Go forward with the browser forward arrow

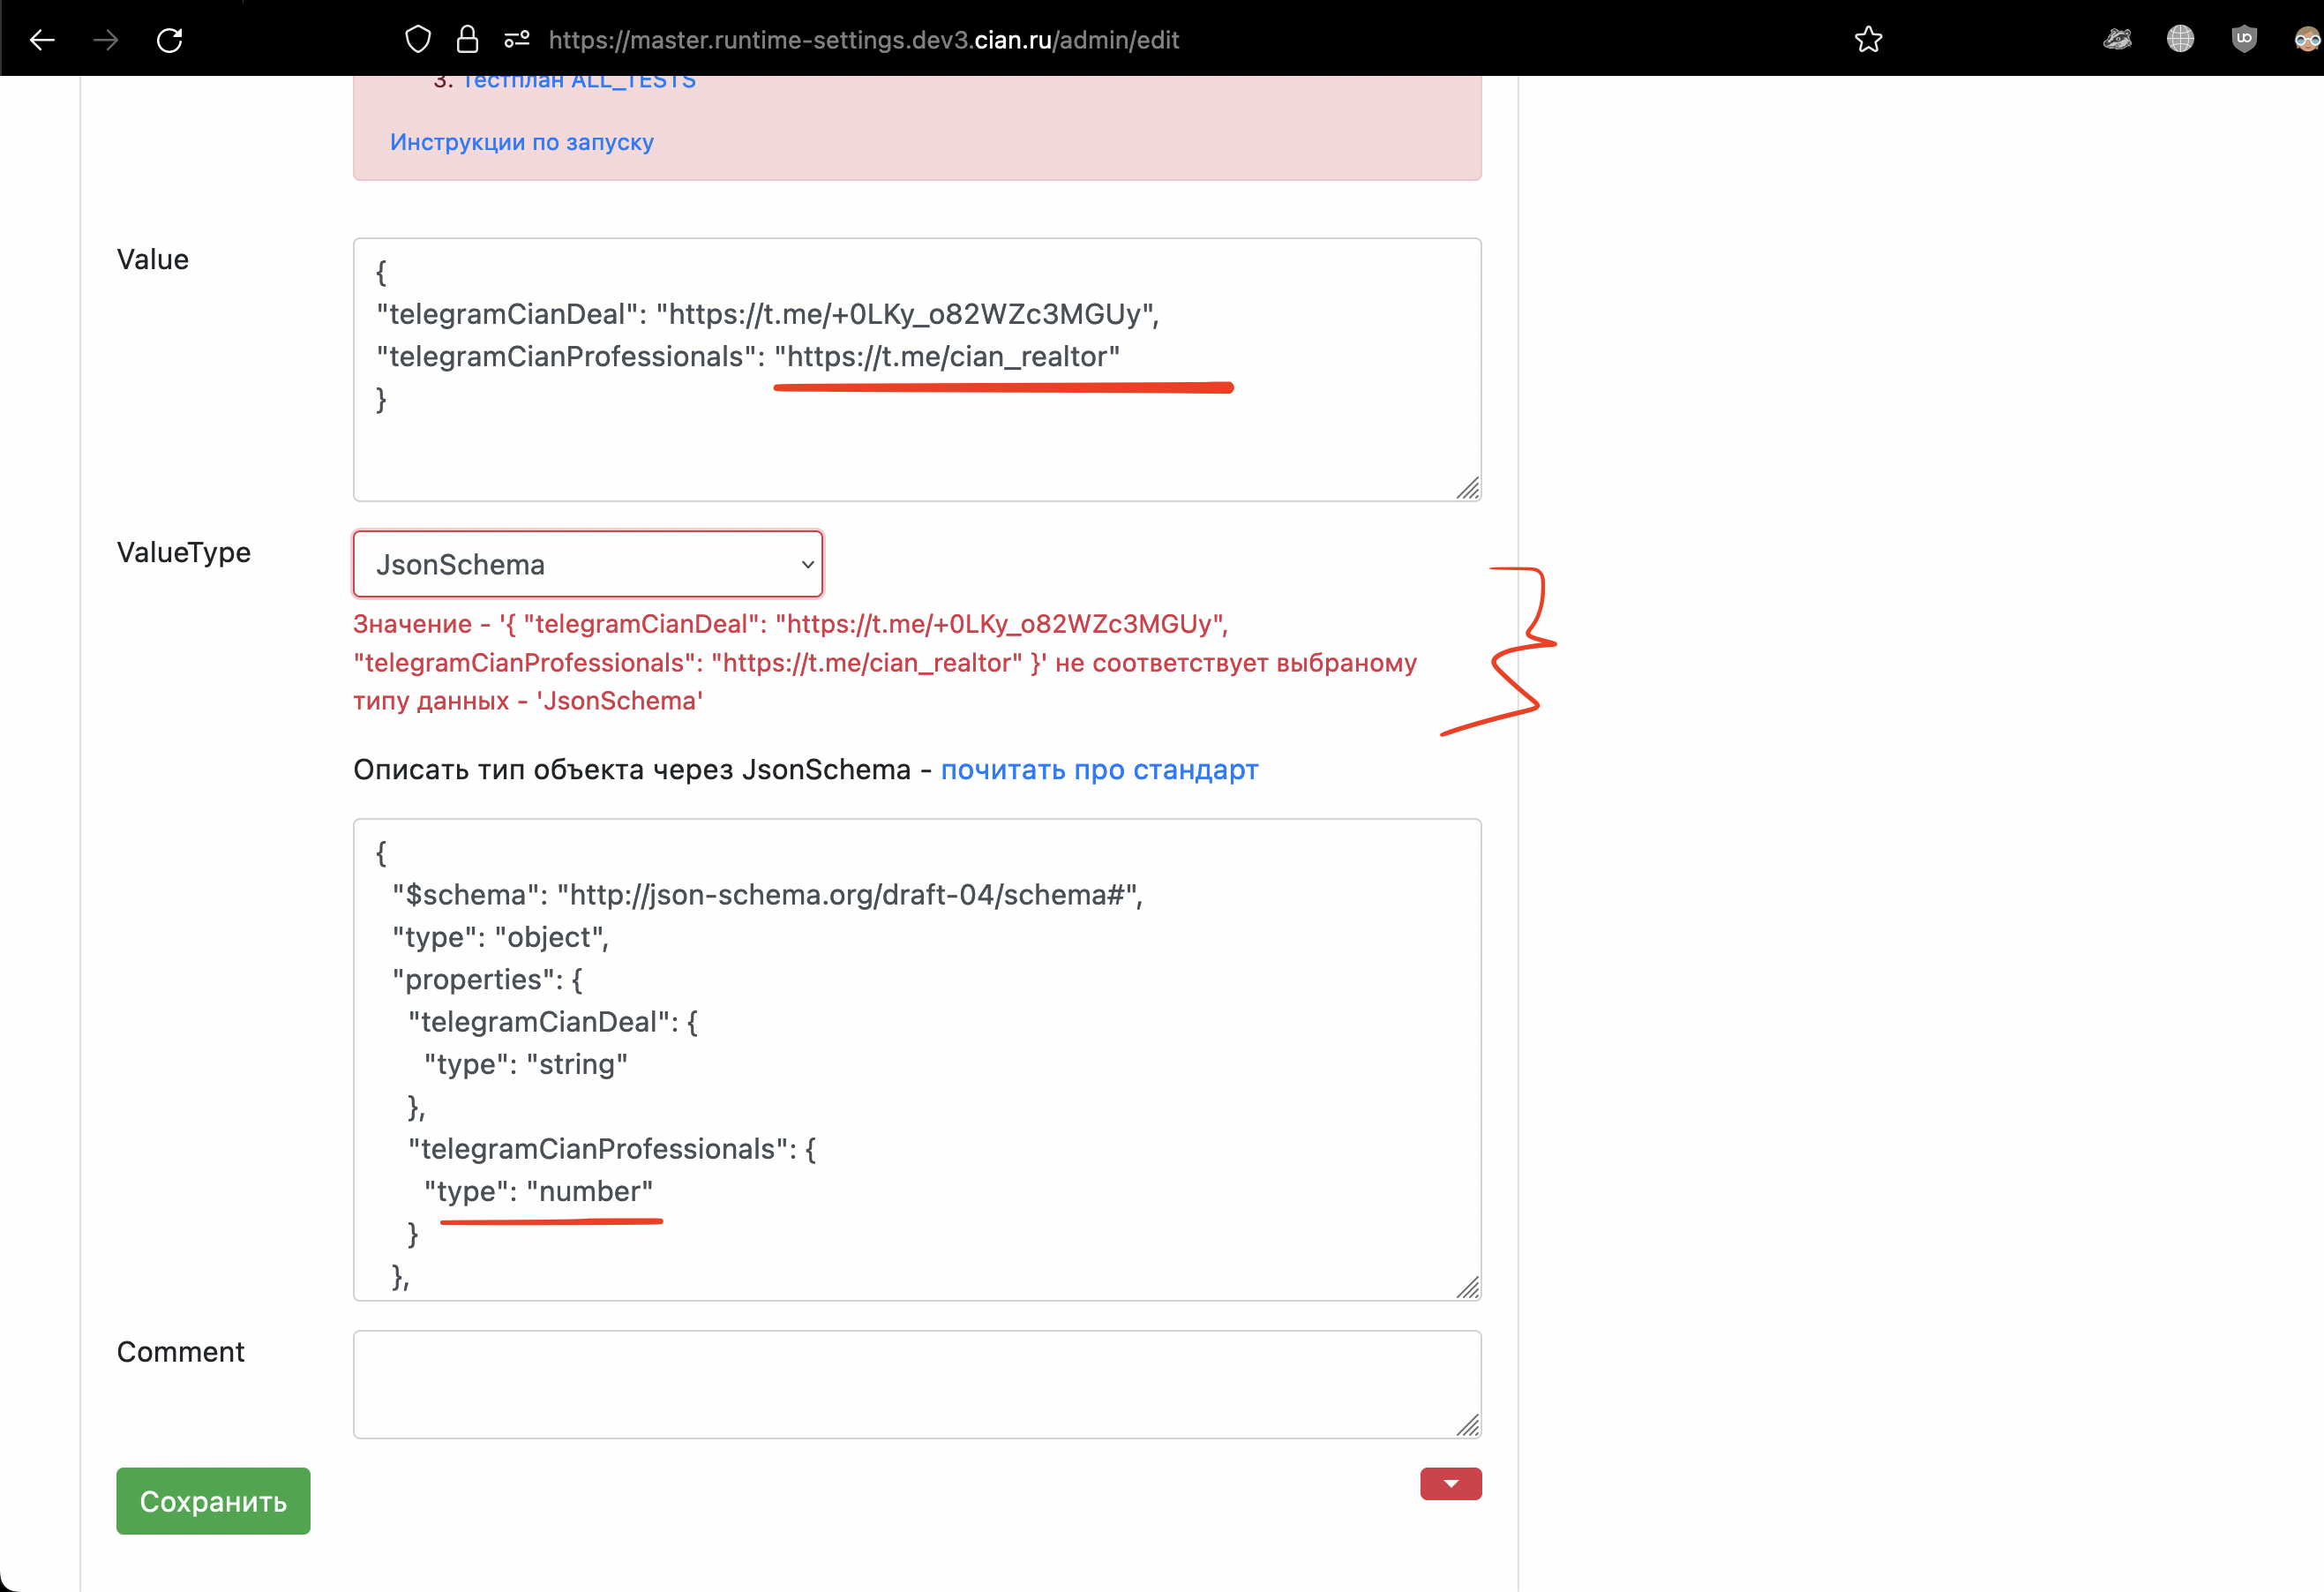tap(106, 40)
